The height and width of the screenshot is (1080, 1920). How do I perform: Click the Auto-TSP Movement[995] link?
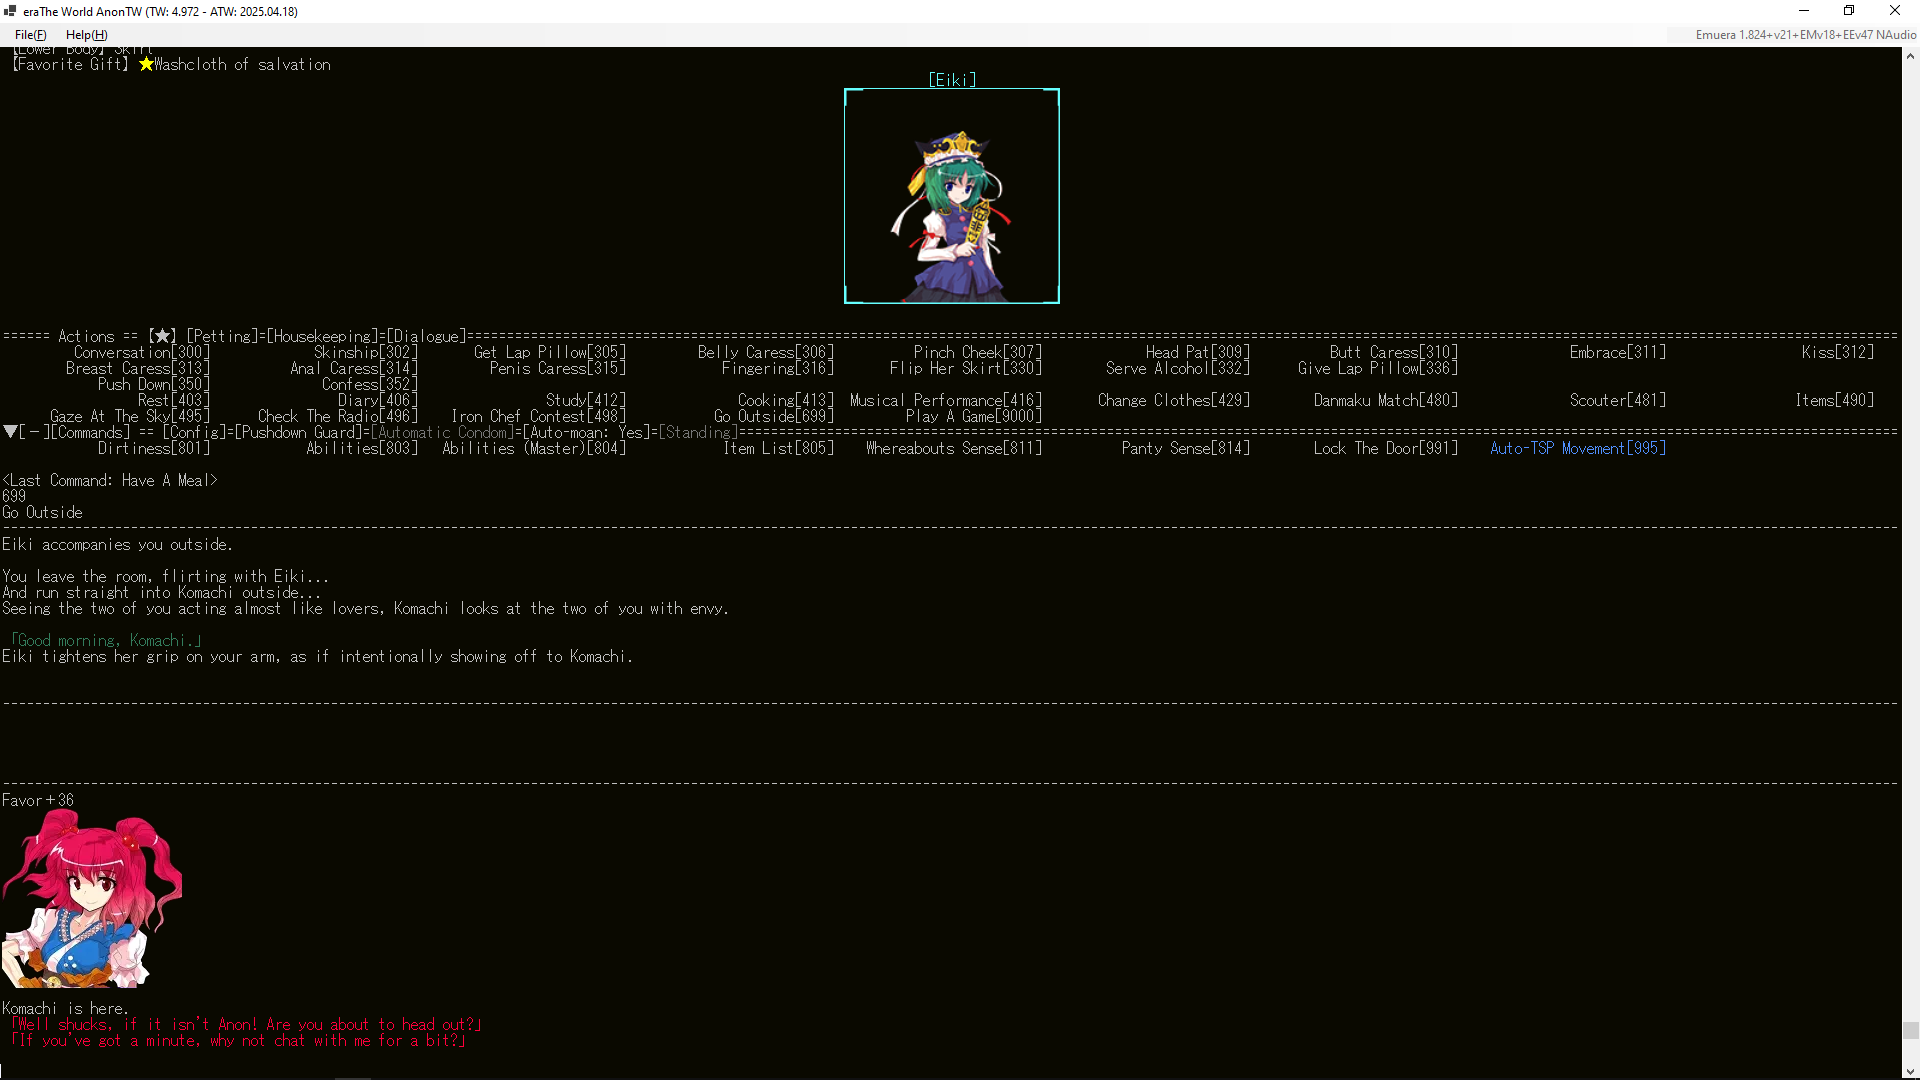click(1577, 448)
